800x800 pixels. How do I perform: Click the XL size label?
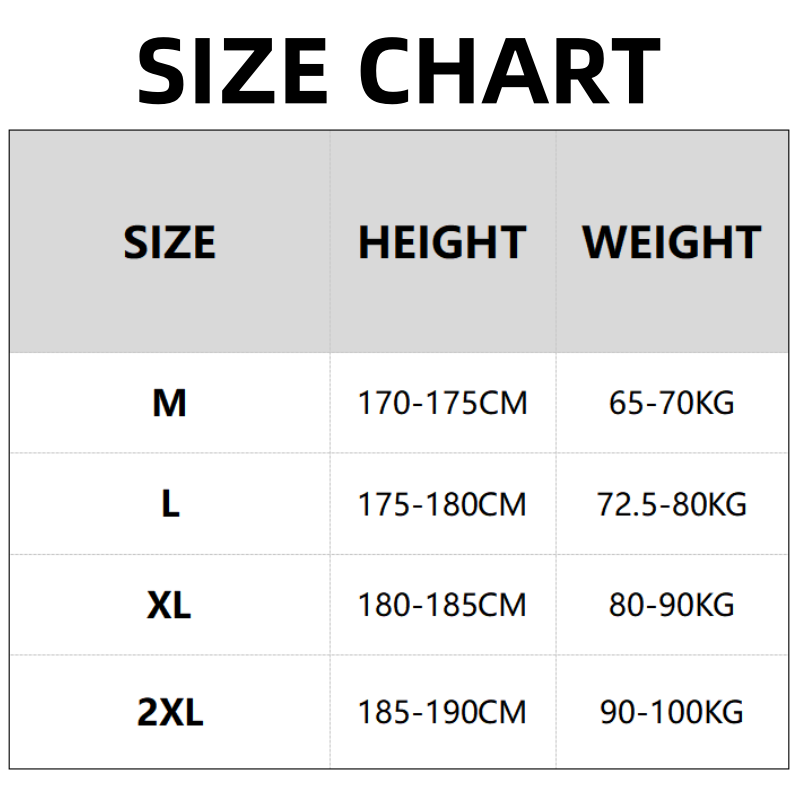(169, 605)
